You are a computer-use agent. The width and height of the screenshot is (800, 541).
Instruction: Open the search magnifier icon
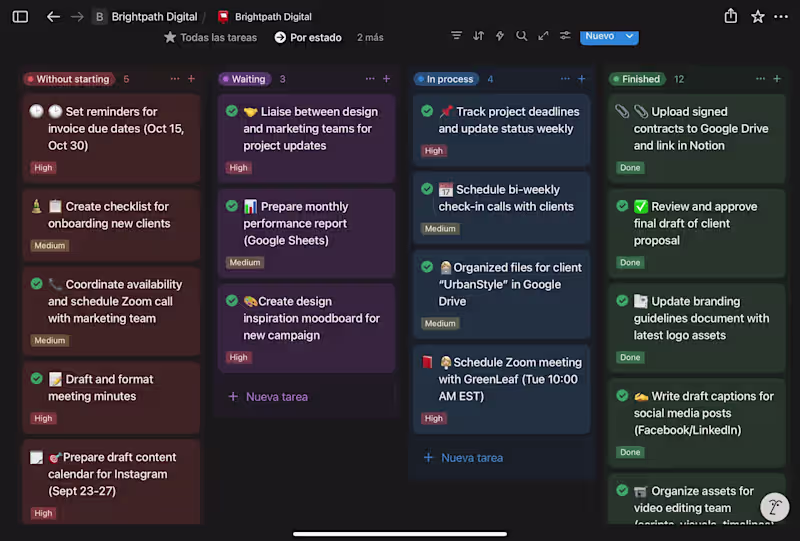tap(521, 36)
